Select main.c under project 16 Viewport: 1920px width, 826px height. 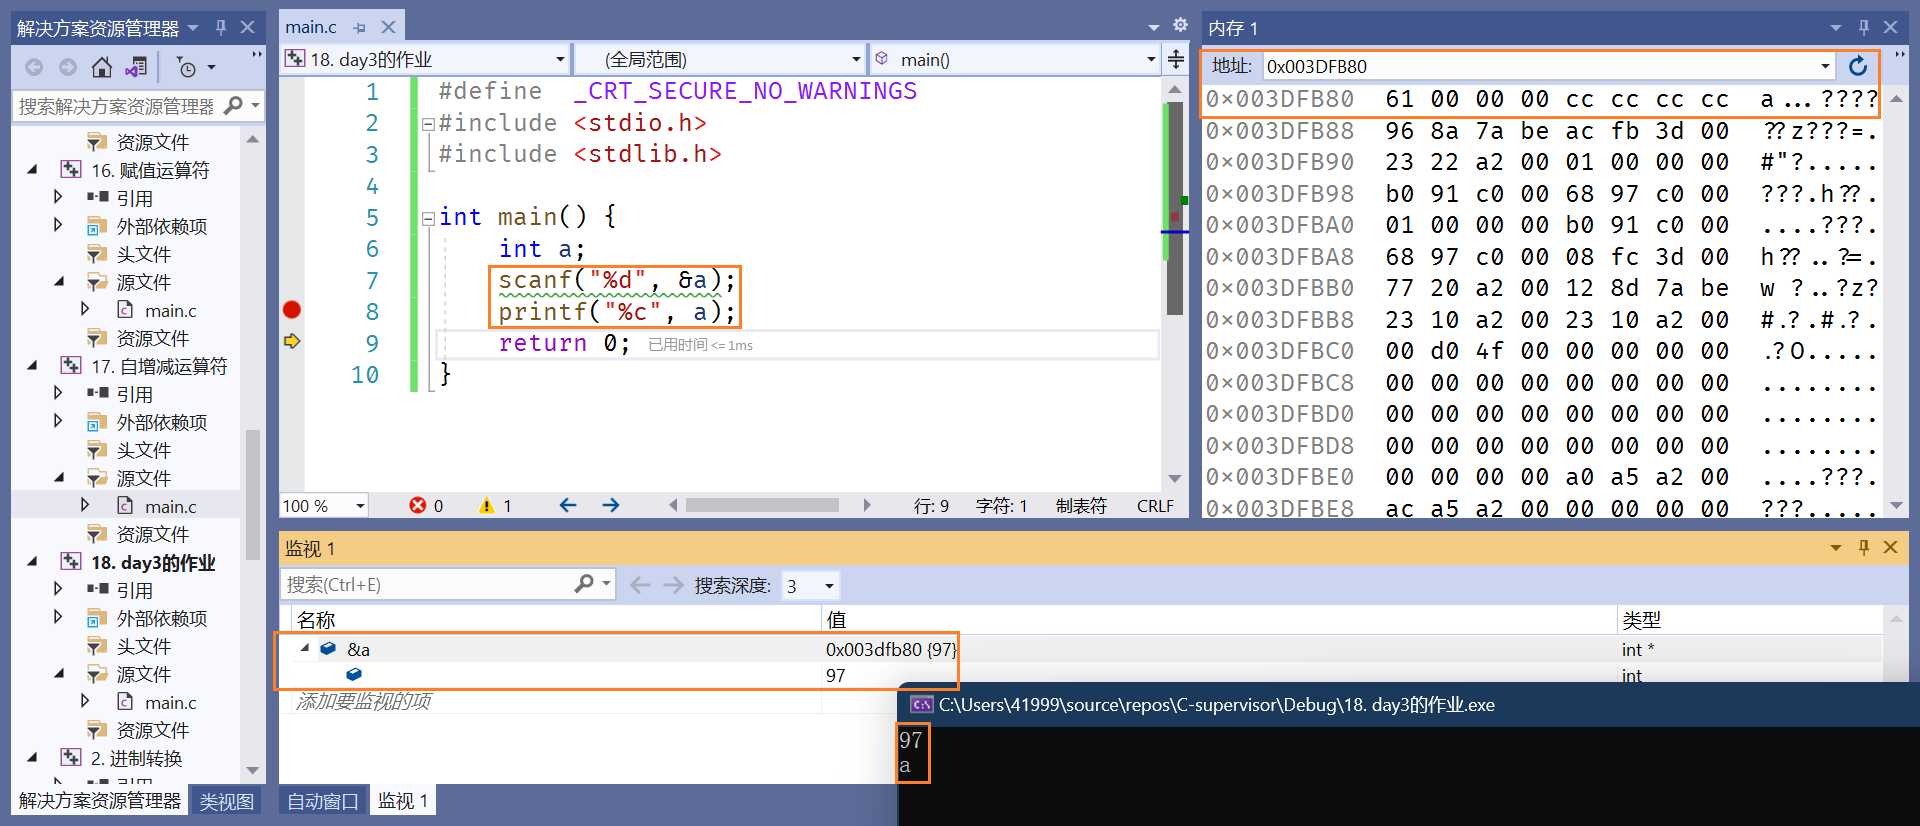[x=170, y=310]
